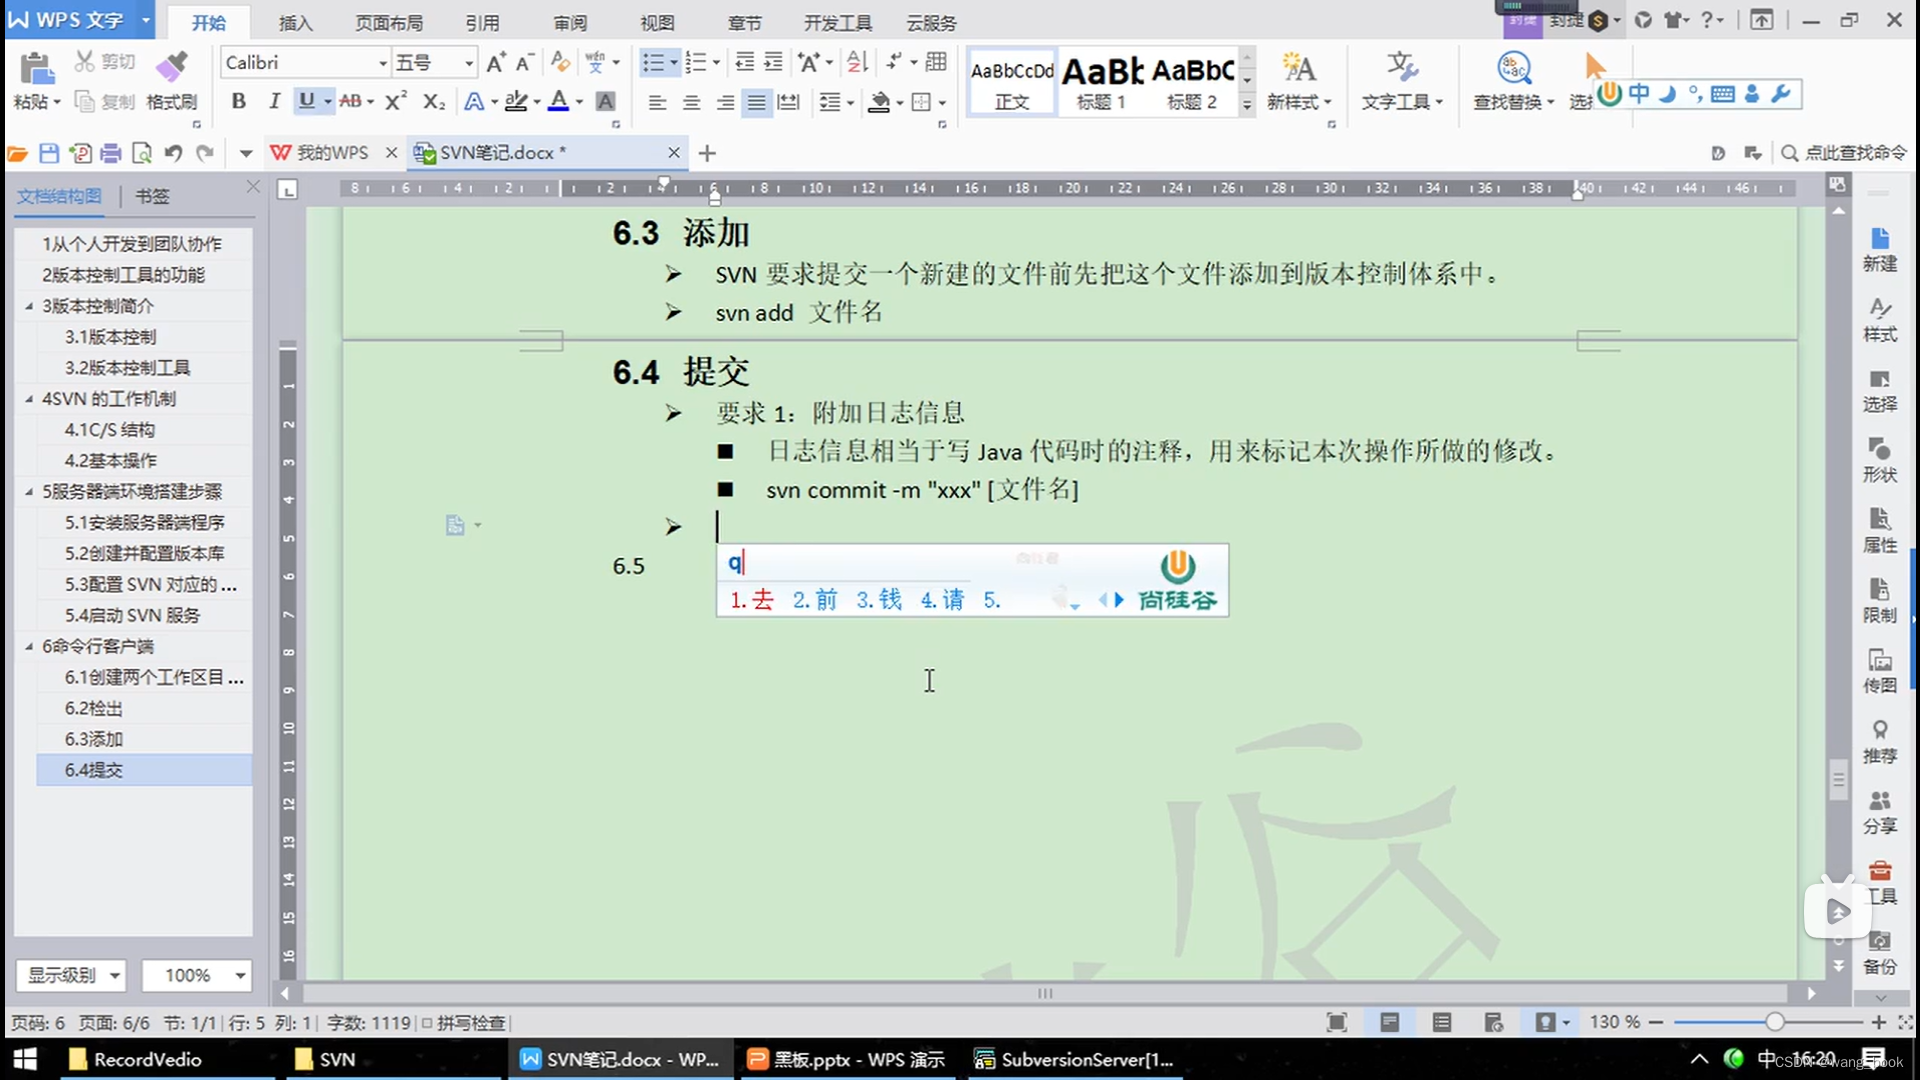
Task: Undo the last action
Action: (x=172, y=152)
